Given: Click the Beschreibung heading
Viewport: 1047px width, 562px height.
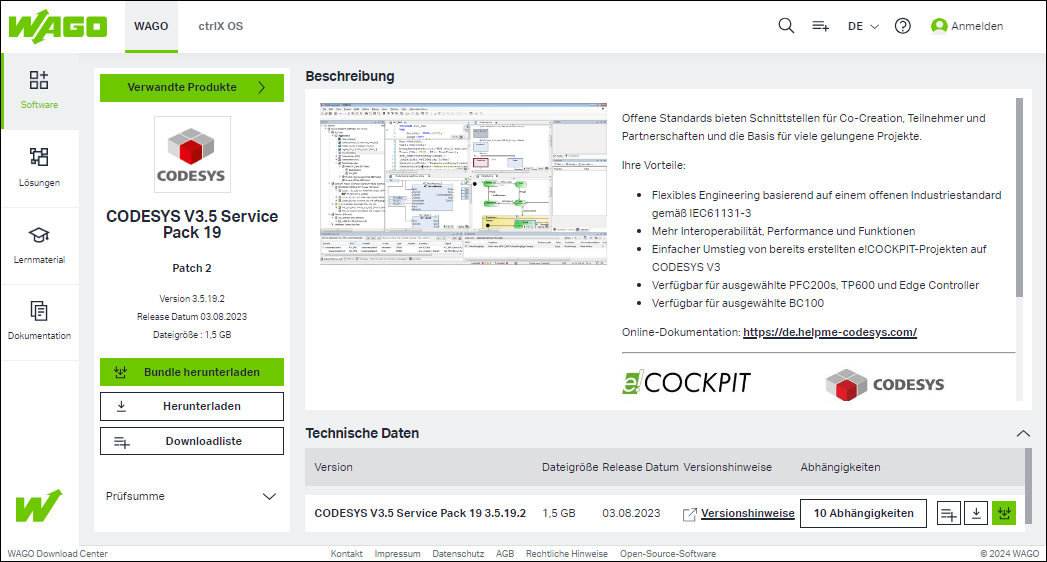Looking at the screenshot, I should (350, 76).
